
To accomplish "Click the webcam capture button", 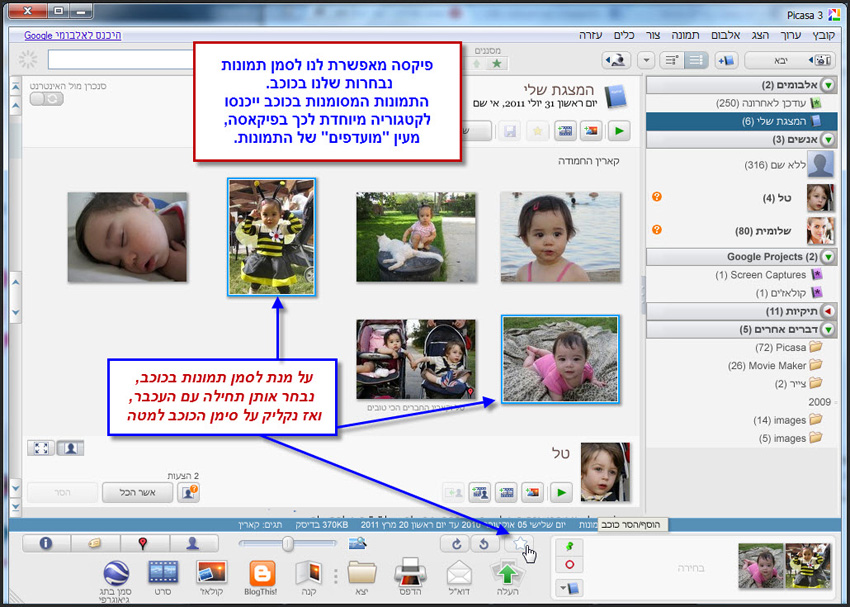I will coord(616,60).
